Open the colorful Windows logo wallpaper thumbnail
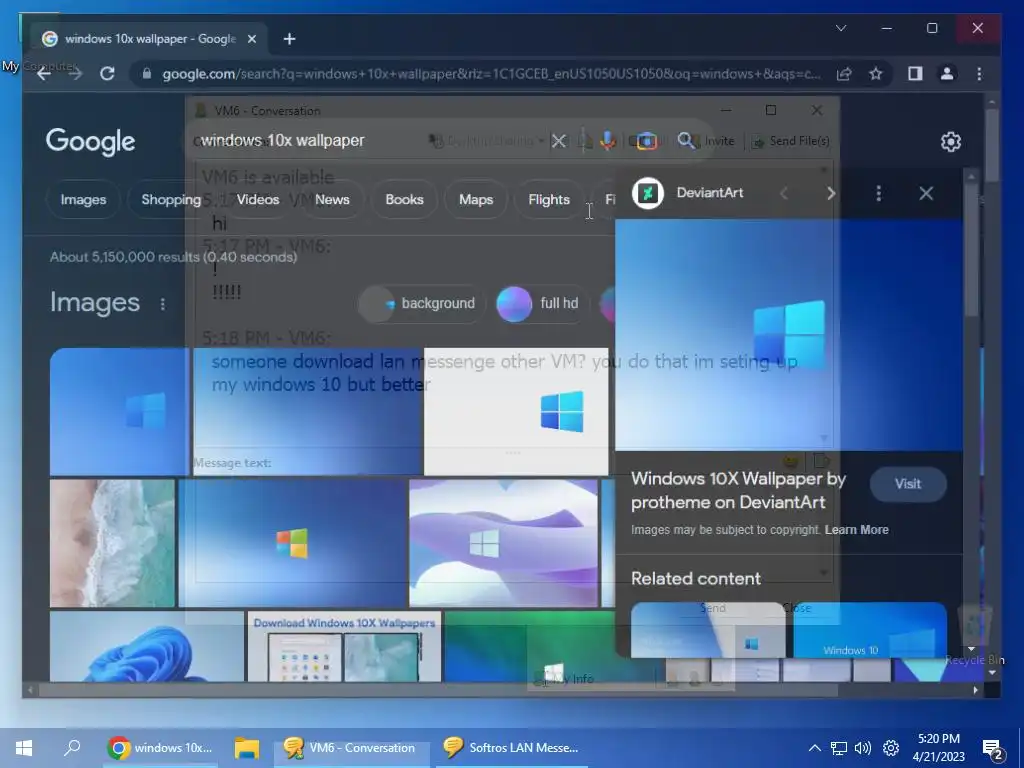Screen dimensions: 1024x768 click(293, 543)
